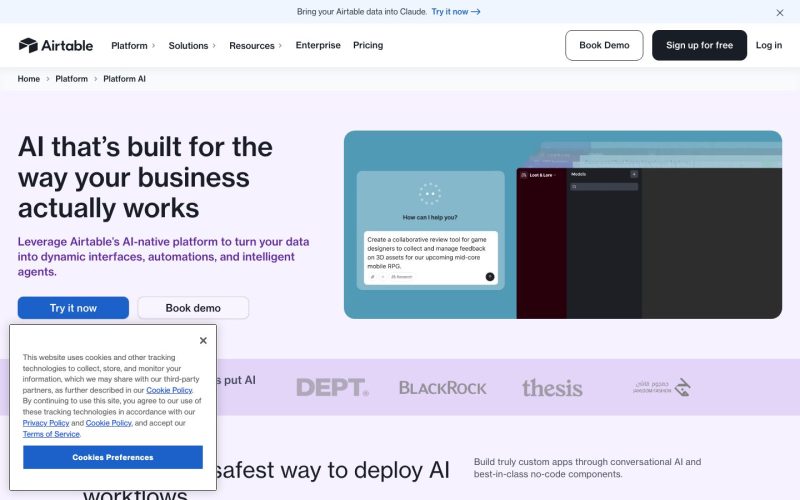Image resolution: width=800 pixels, height=500 pixels.
Task: Open the Privacy Policy link
Action: click(46, 423)
